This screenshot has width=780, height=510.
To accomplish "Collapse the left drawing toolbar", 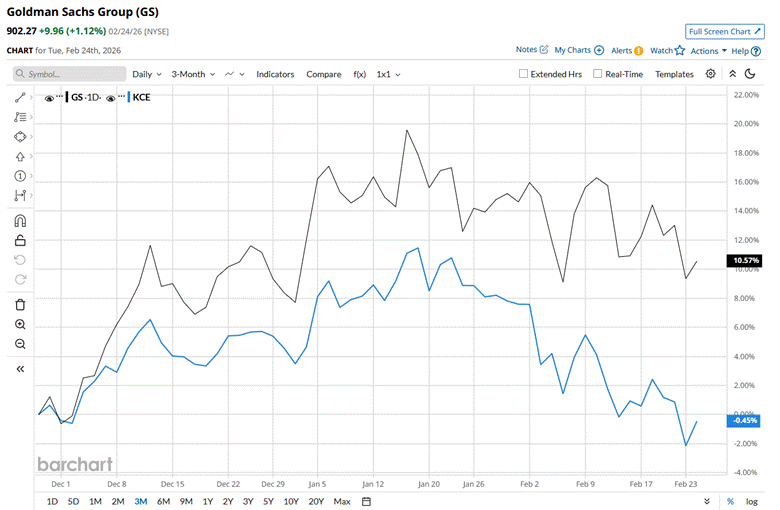I will click(x=20, y=369).
